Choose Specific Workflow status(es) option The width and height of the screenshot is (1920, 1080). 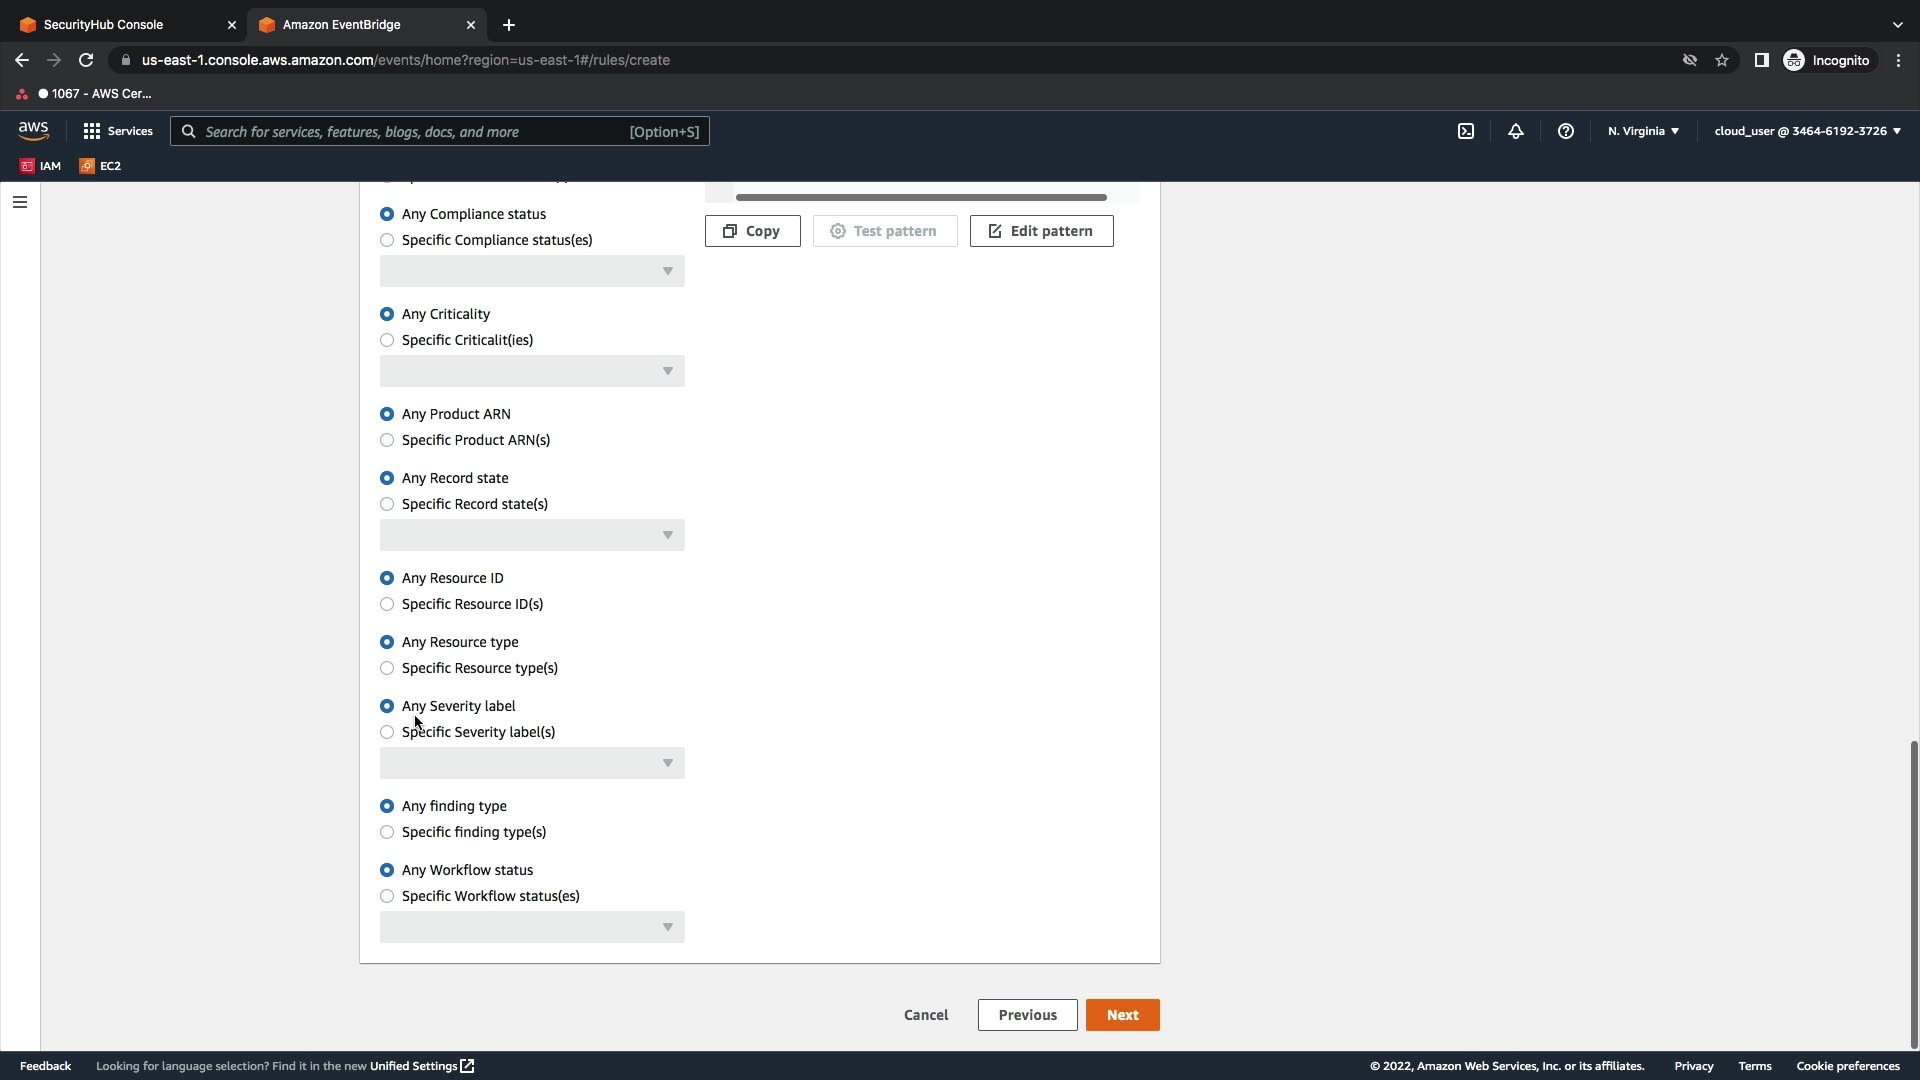pyautogui.click(x=387, y=896)
